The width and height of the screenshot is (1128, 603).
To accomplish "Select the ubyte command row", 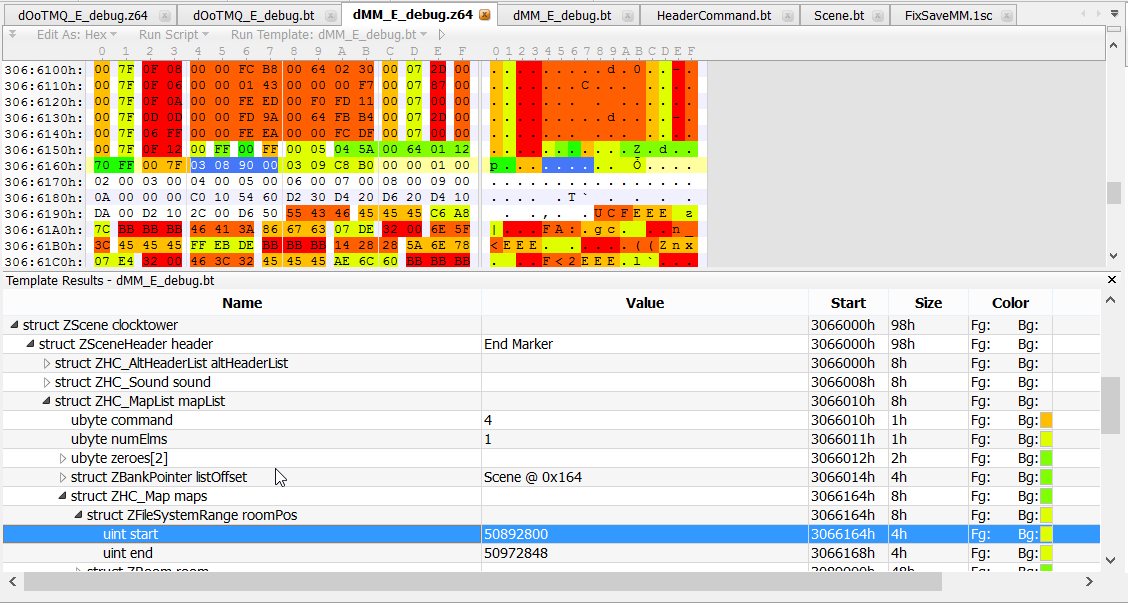I will pos(551,420).
